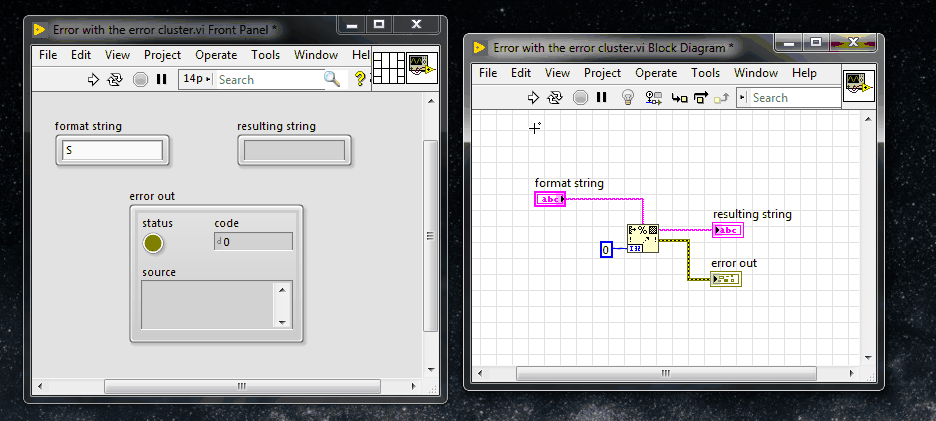
Task: Minimize the Block Diagram window
Action: 790,42
